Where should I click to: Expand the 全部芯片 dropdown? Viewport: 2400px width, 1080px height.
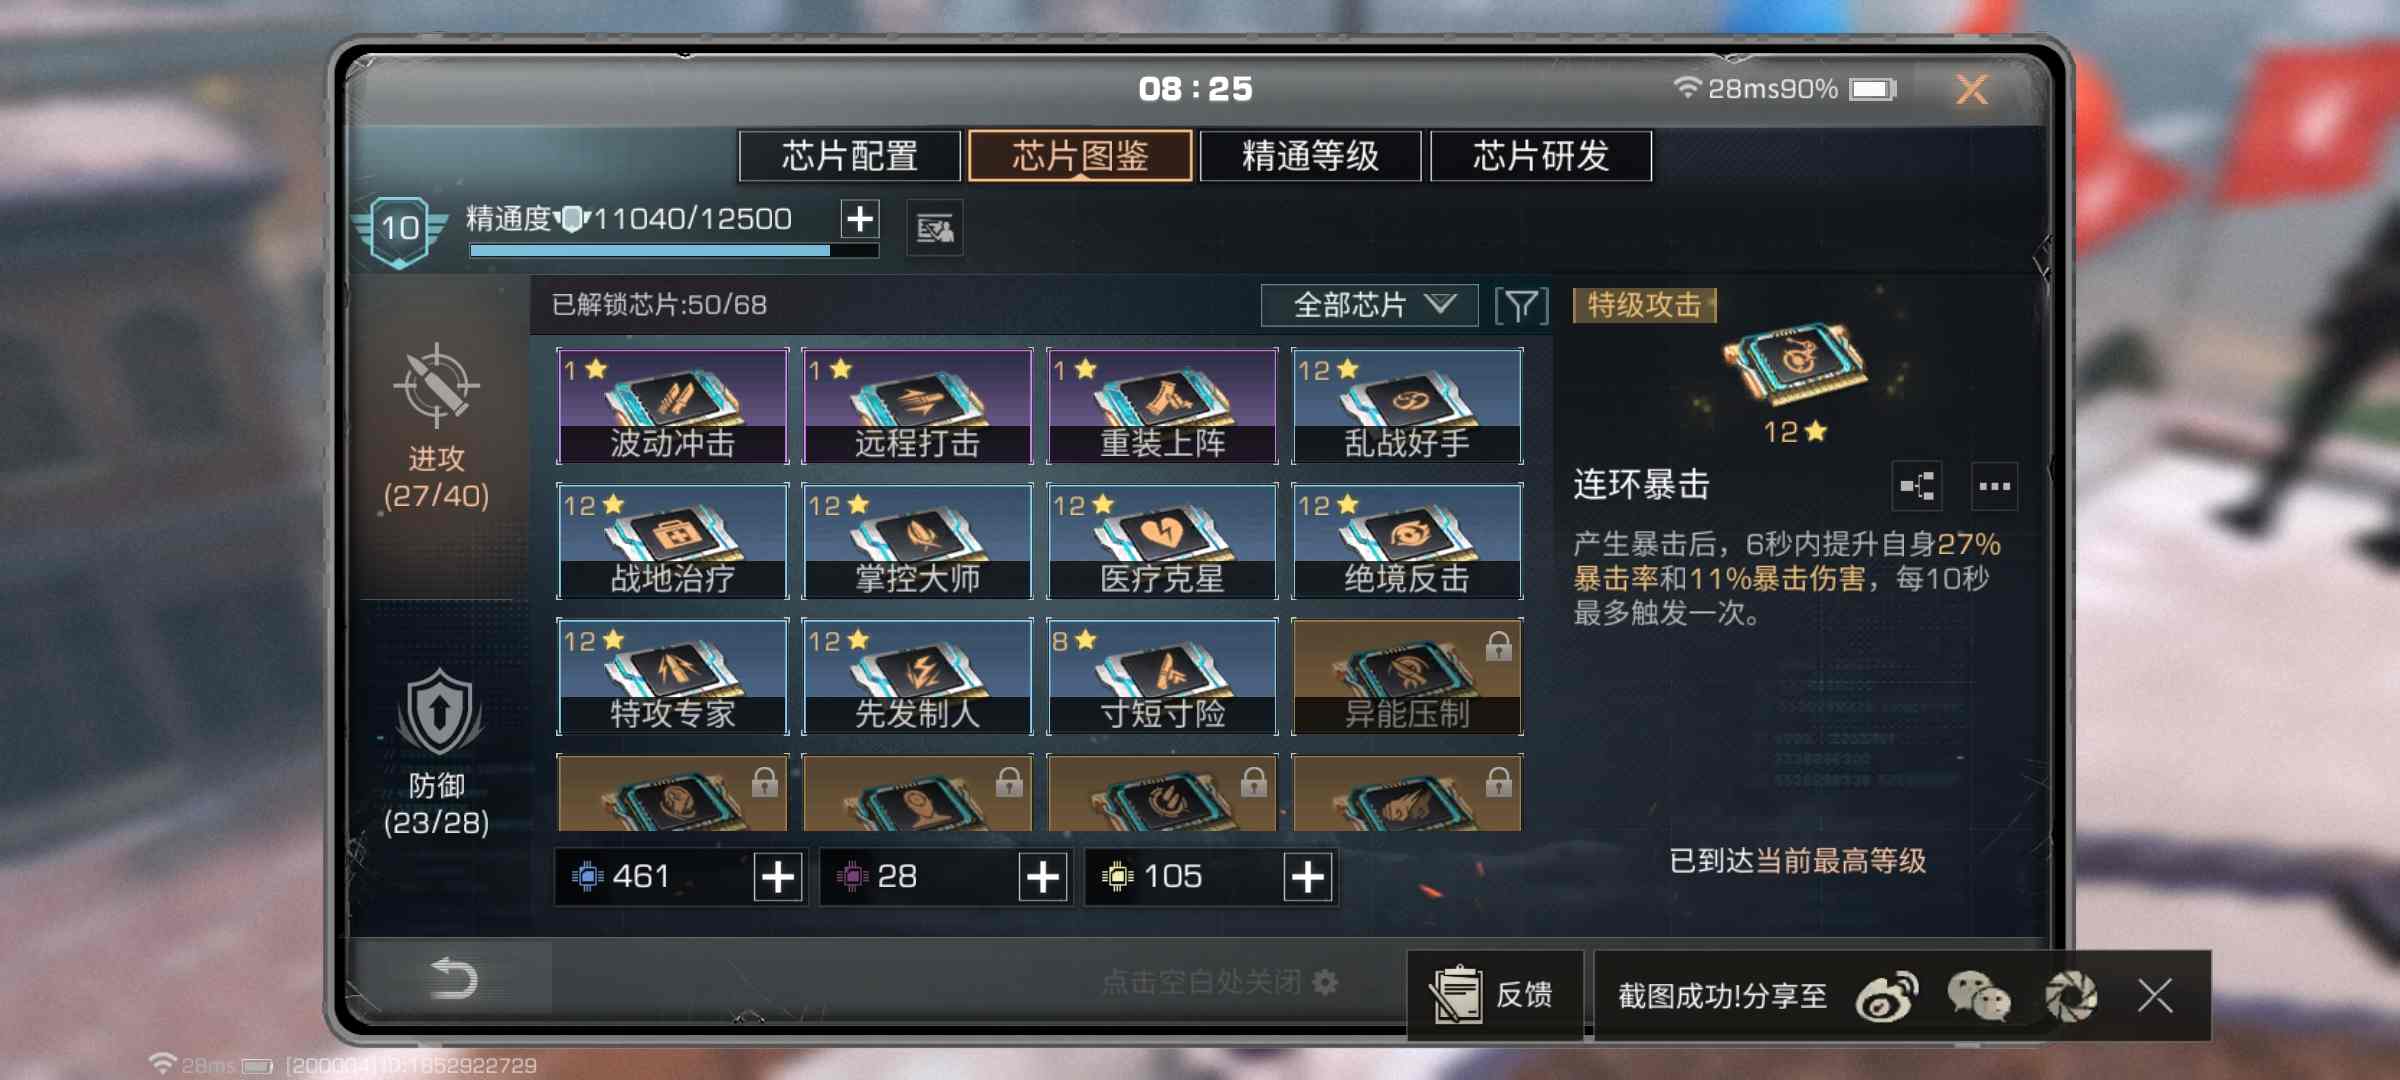(x=1369, y=305)
